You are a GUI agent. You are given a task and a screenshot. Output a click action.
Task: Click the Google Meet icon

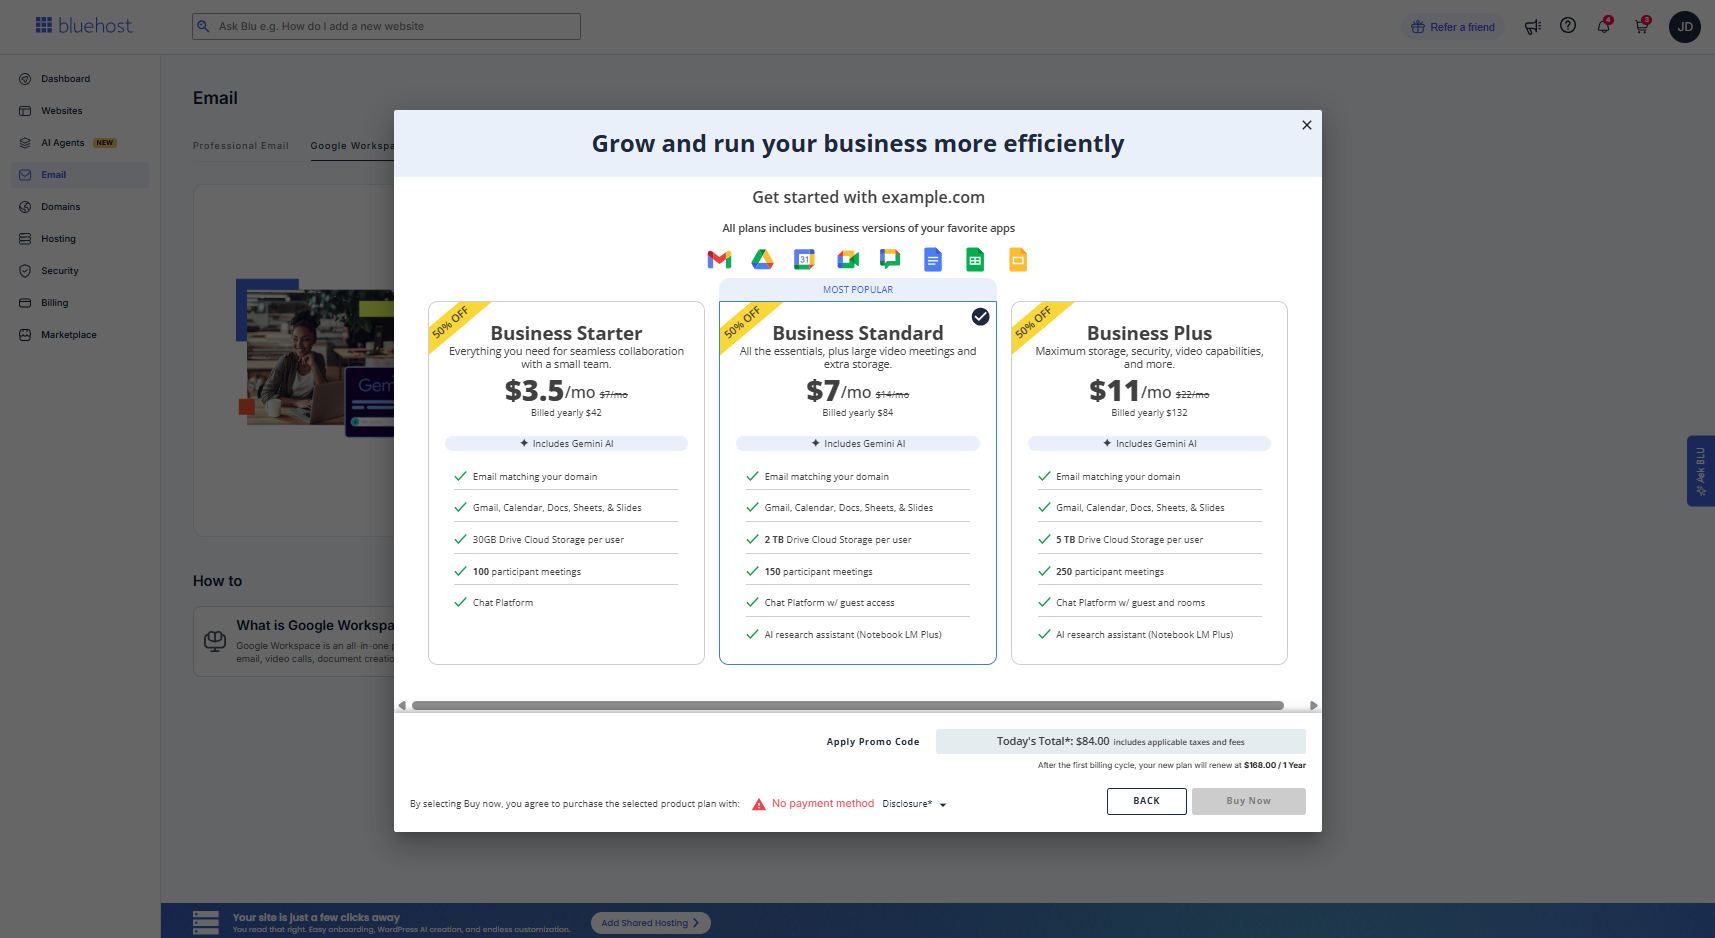point(848,260)
